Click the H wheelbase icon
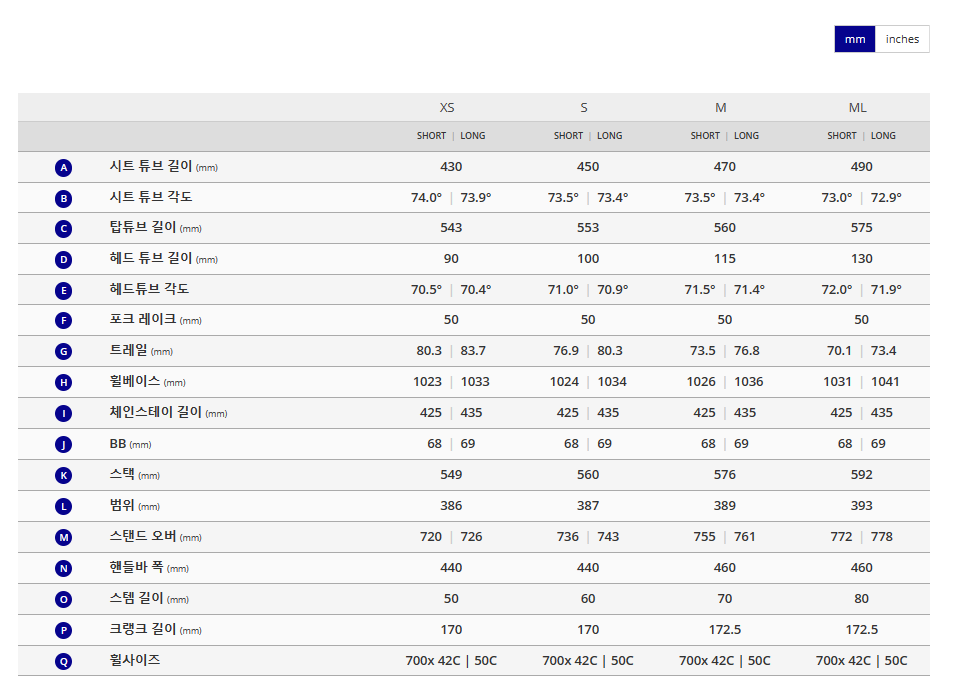 63,382
